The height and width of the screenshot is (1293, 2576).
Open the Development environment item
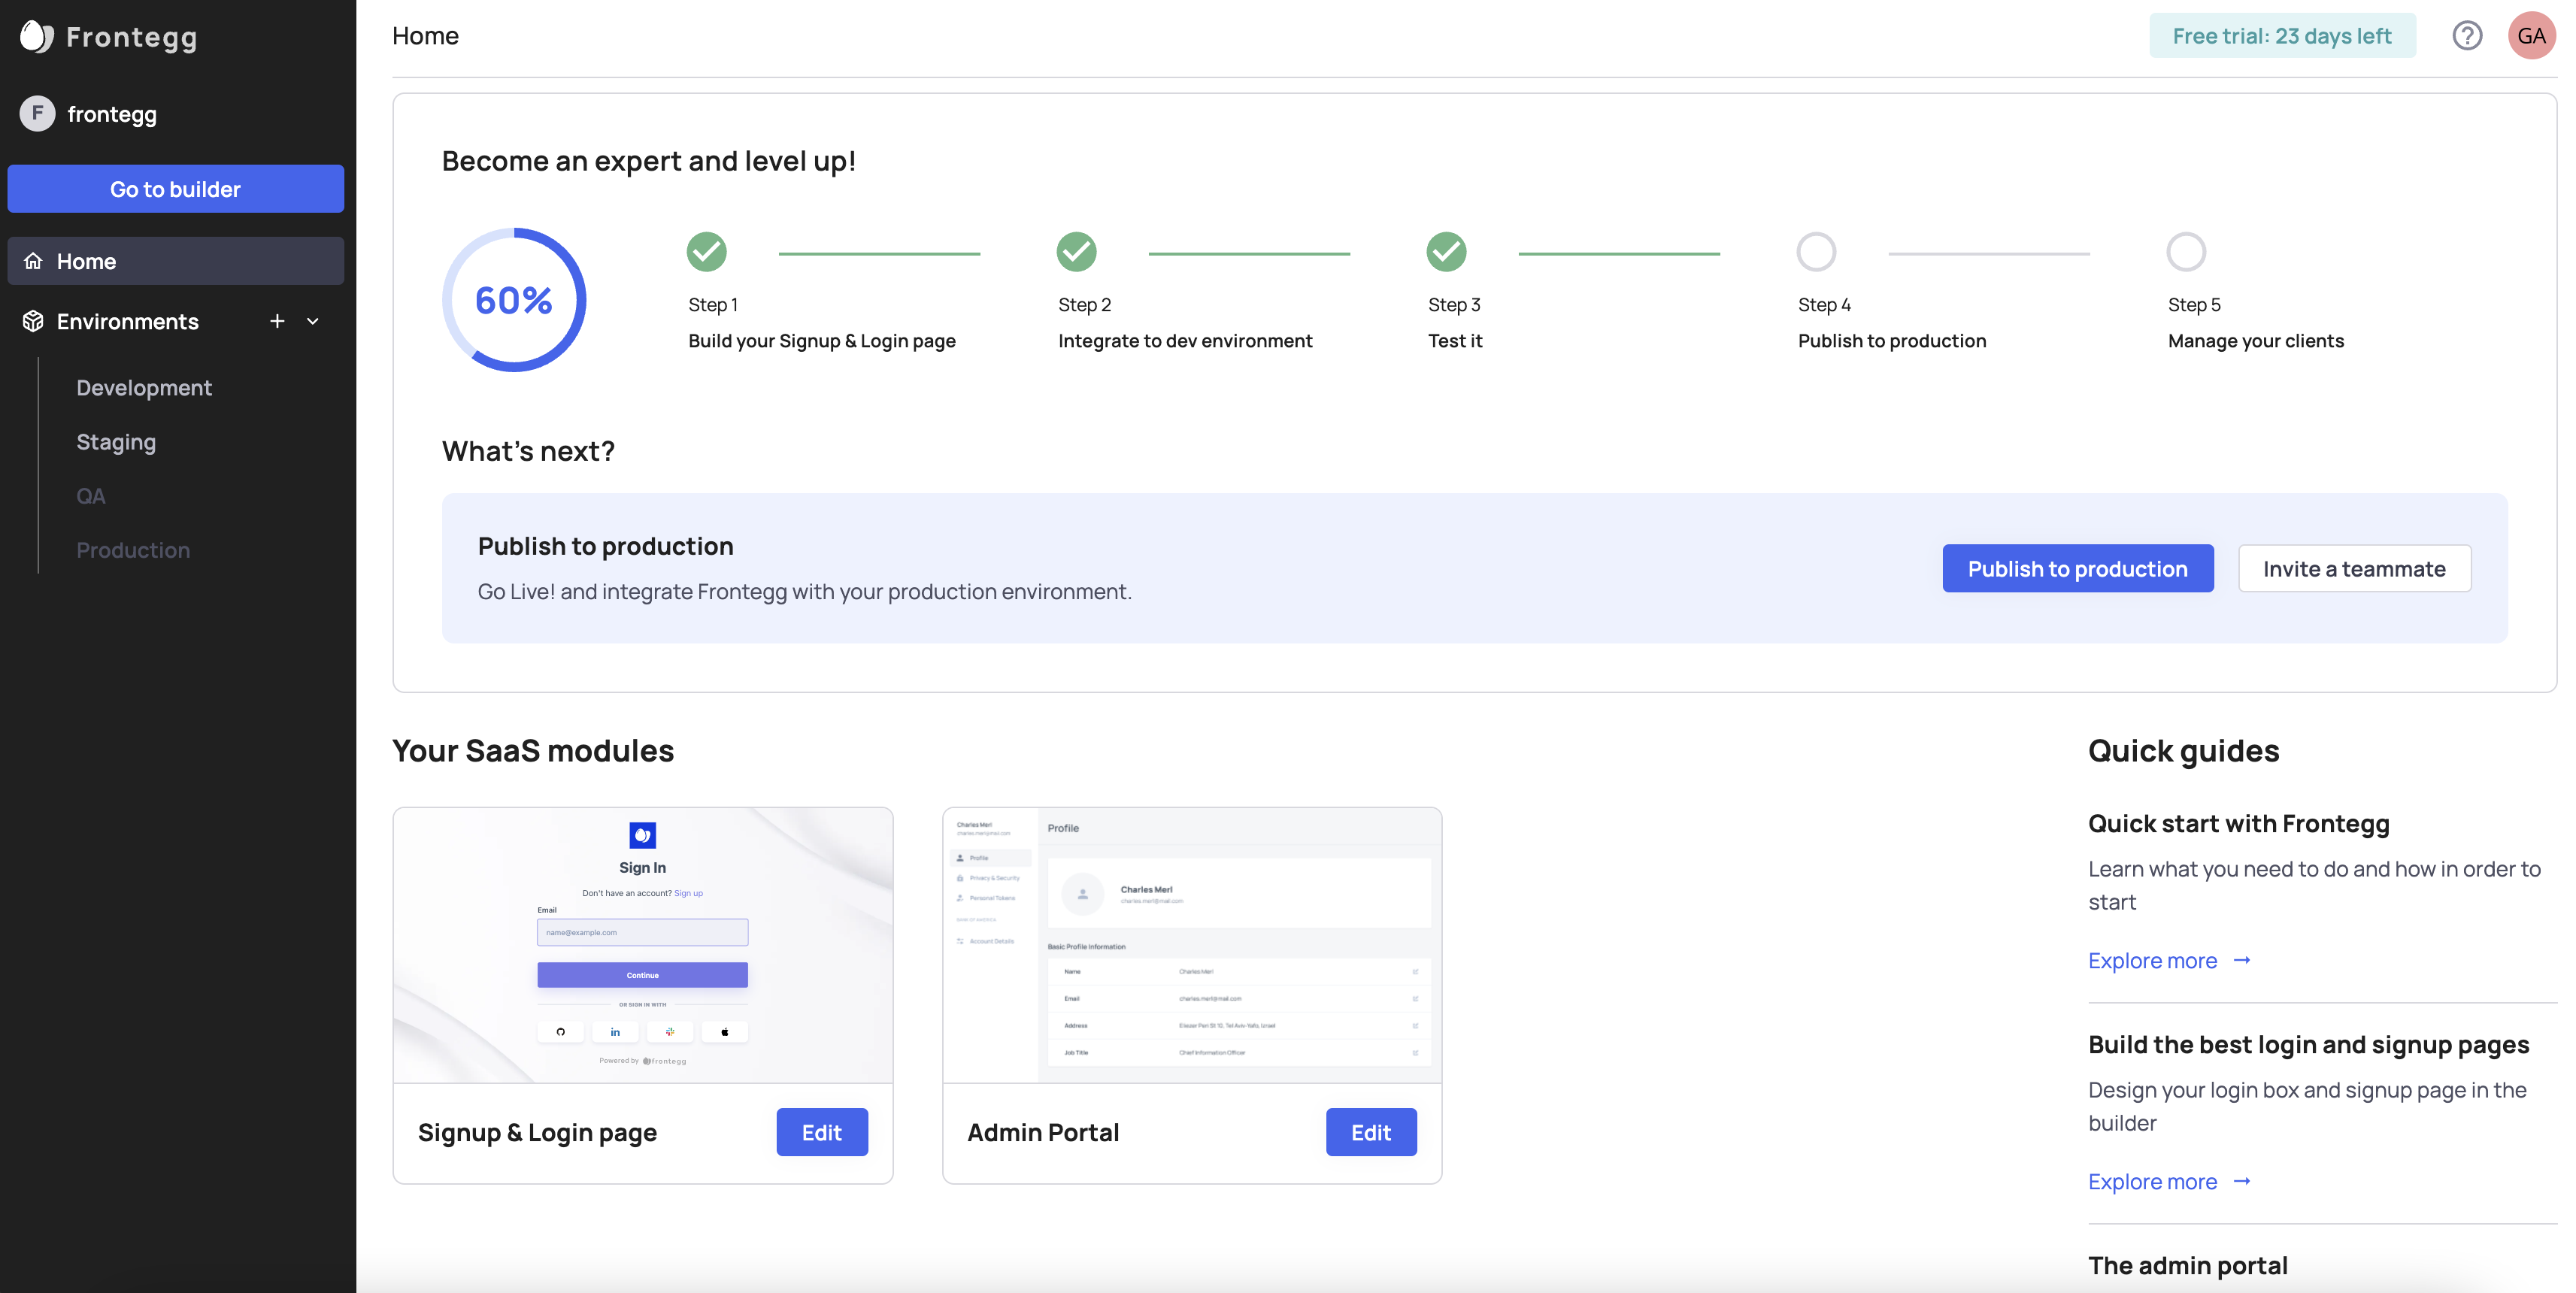coord(144,388)
